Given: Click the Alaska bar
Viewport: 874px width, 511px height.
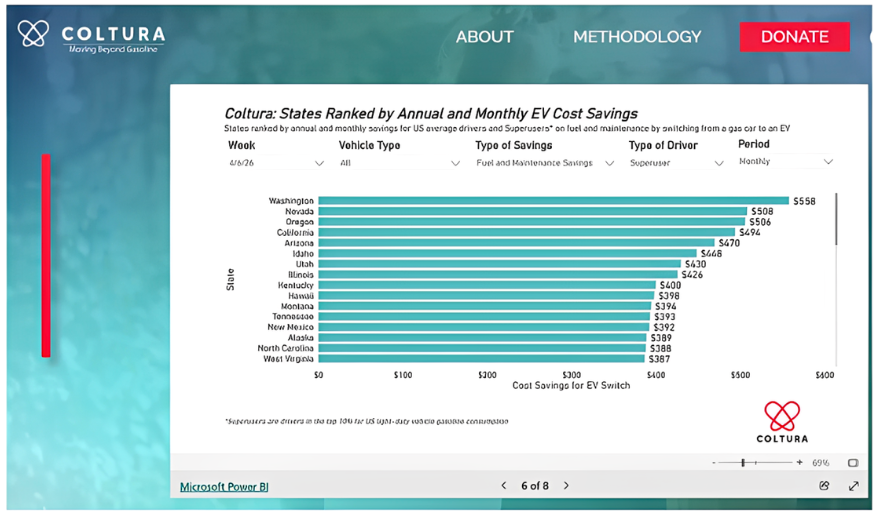Looking at the screenshot, I should pos(482,338).
